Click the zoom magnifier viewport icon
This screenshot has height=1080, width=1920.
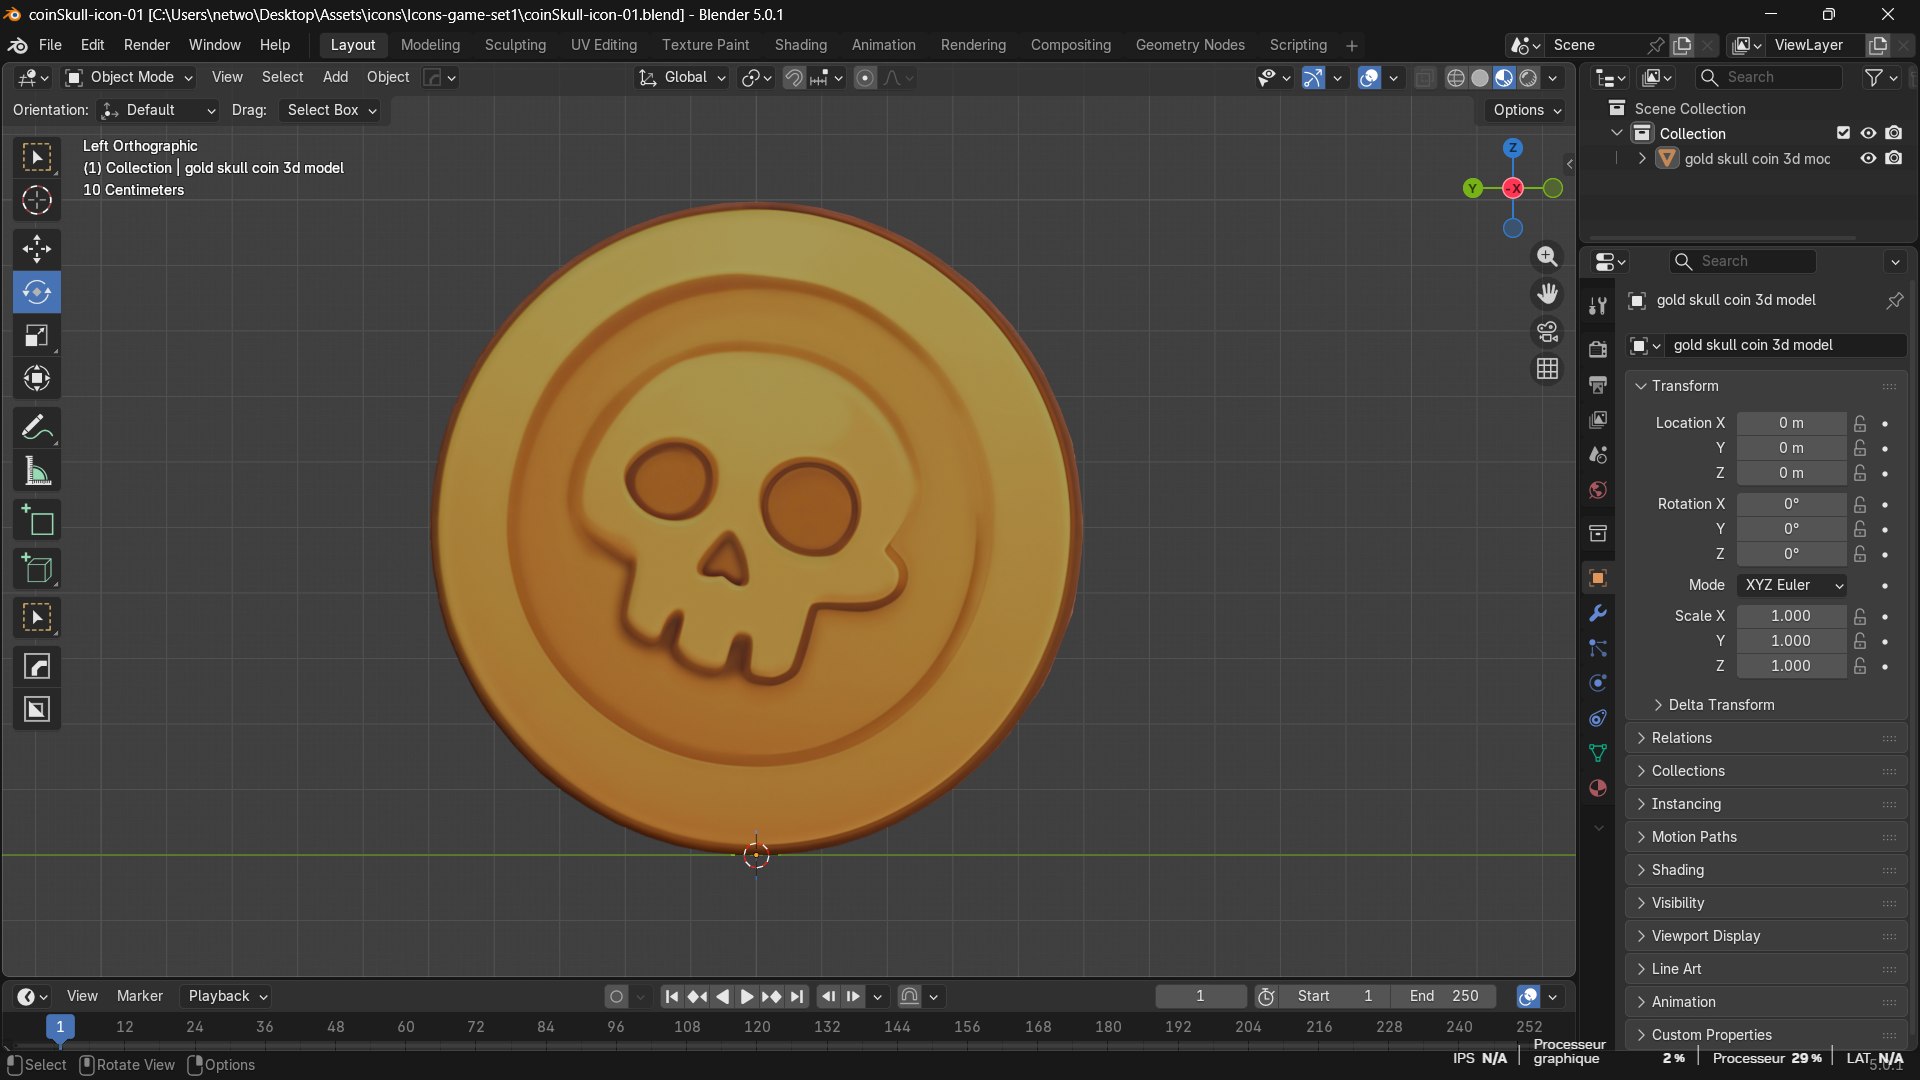[1547, 257]
